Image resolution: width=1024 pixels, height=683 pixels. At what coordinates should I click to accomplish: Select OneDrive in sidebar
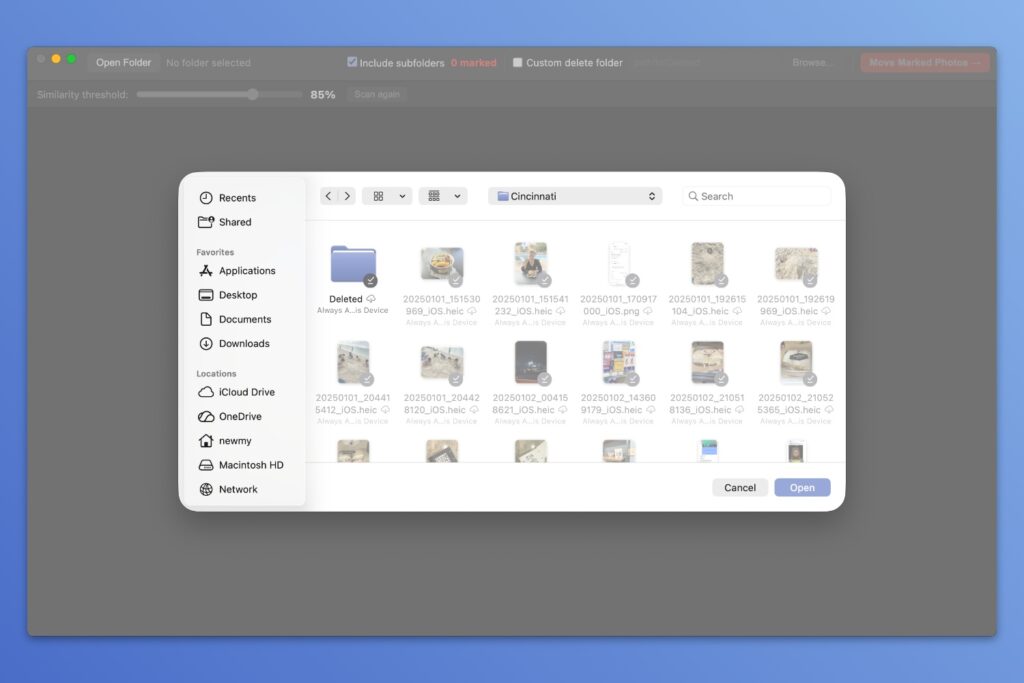click(x=240, y=416)
